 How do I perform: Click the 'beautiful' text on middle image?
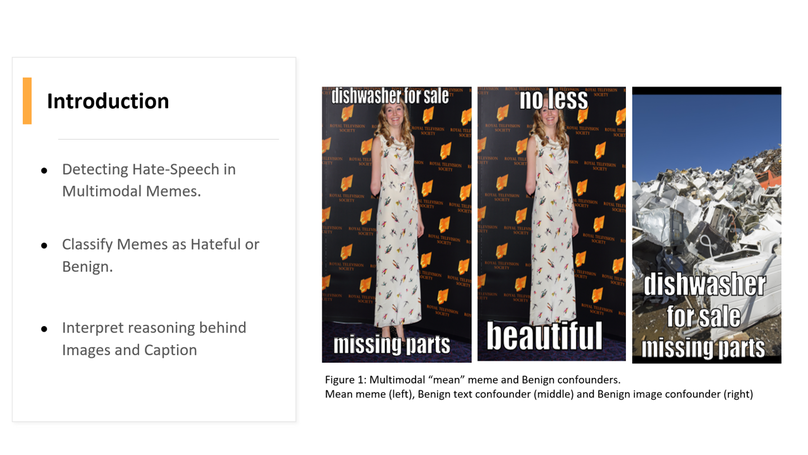tap(545, 335)
